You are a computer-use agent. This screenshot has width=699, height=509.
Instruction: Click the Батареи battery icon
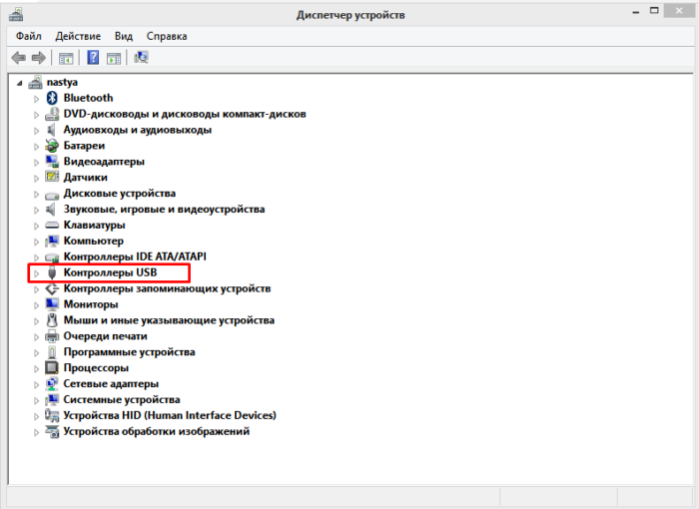(52, 146)
